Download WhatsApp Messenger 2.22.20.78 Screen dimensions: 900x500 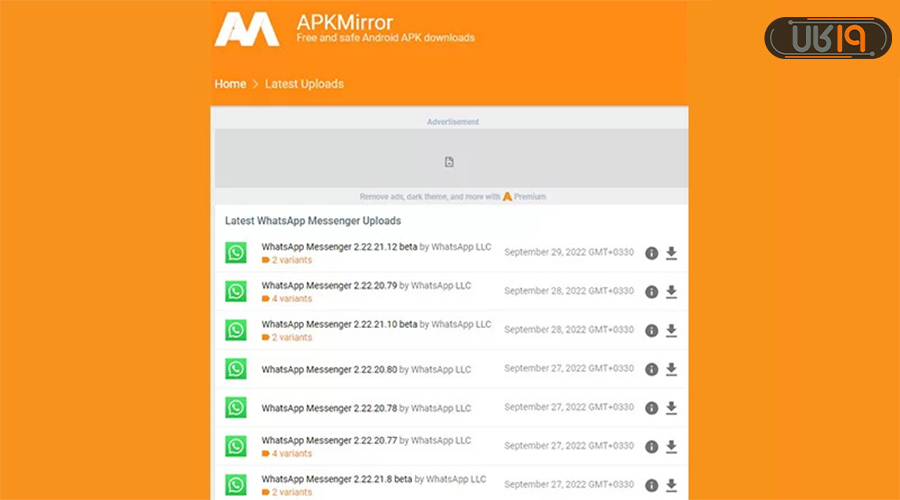pos(671,408)
